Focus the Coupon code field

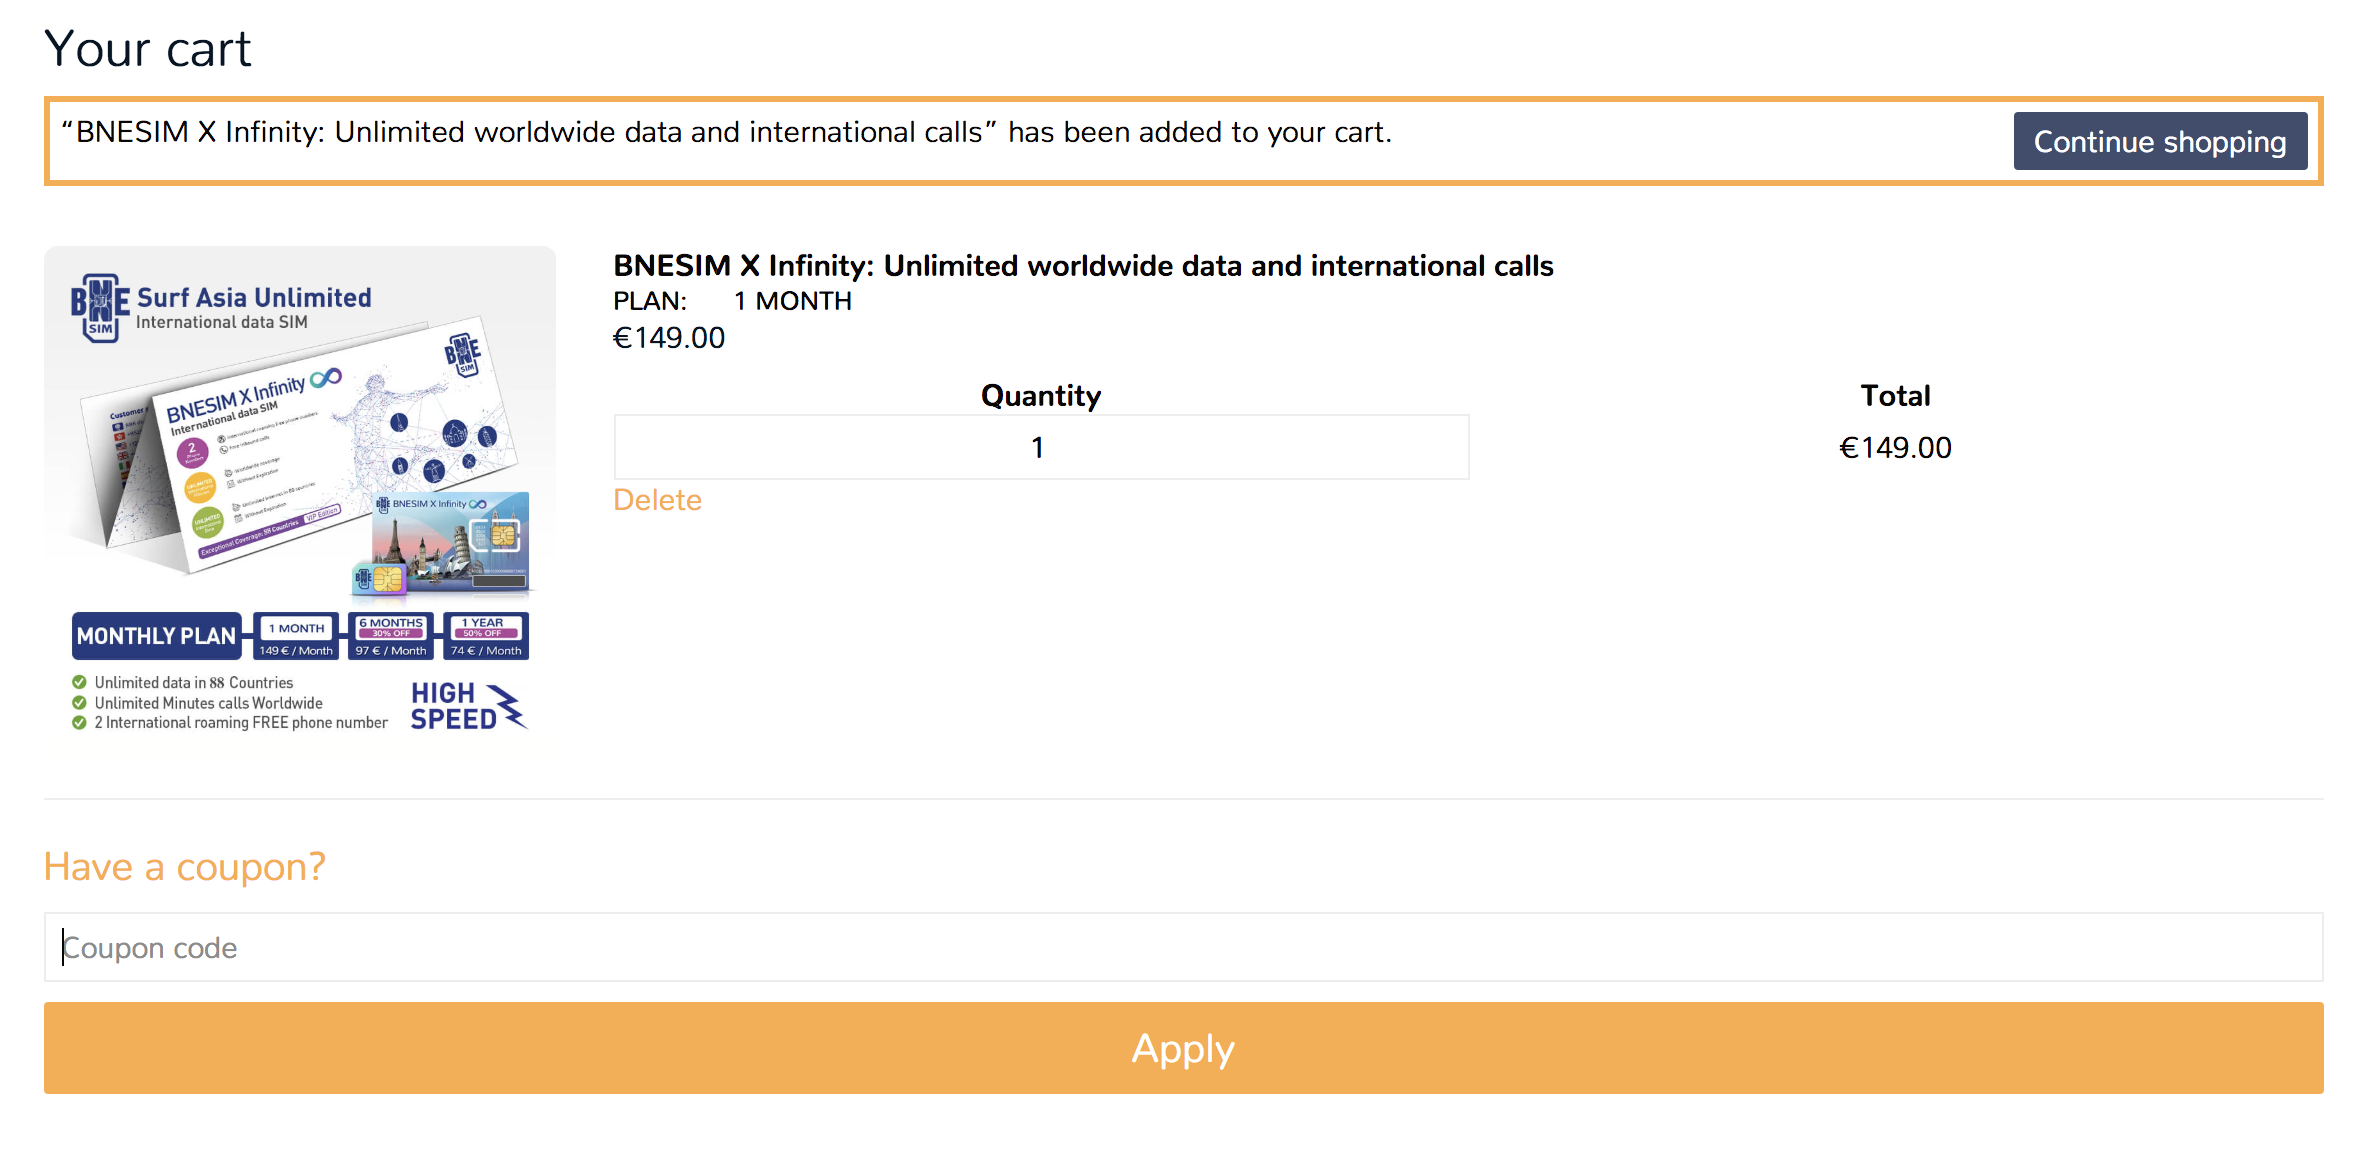1183,947
